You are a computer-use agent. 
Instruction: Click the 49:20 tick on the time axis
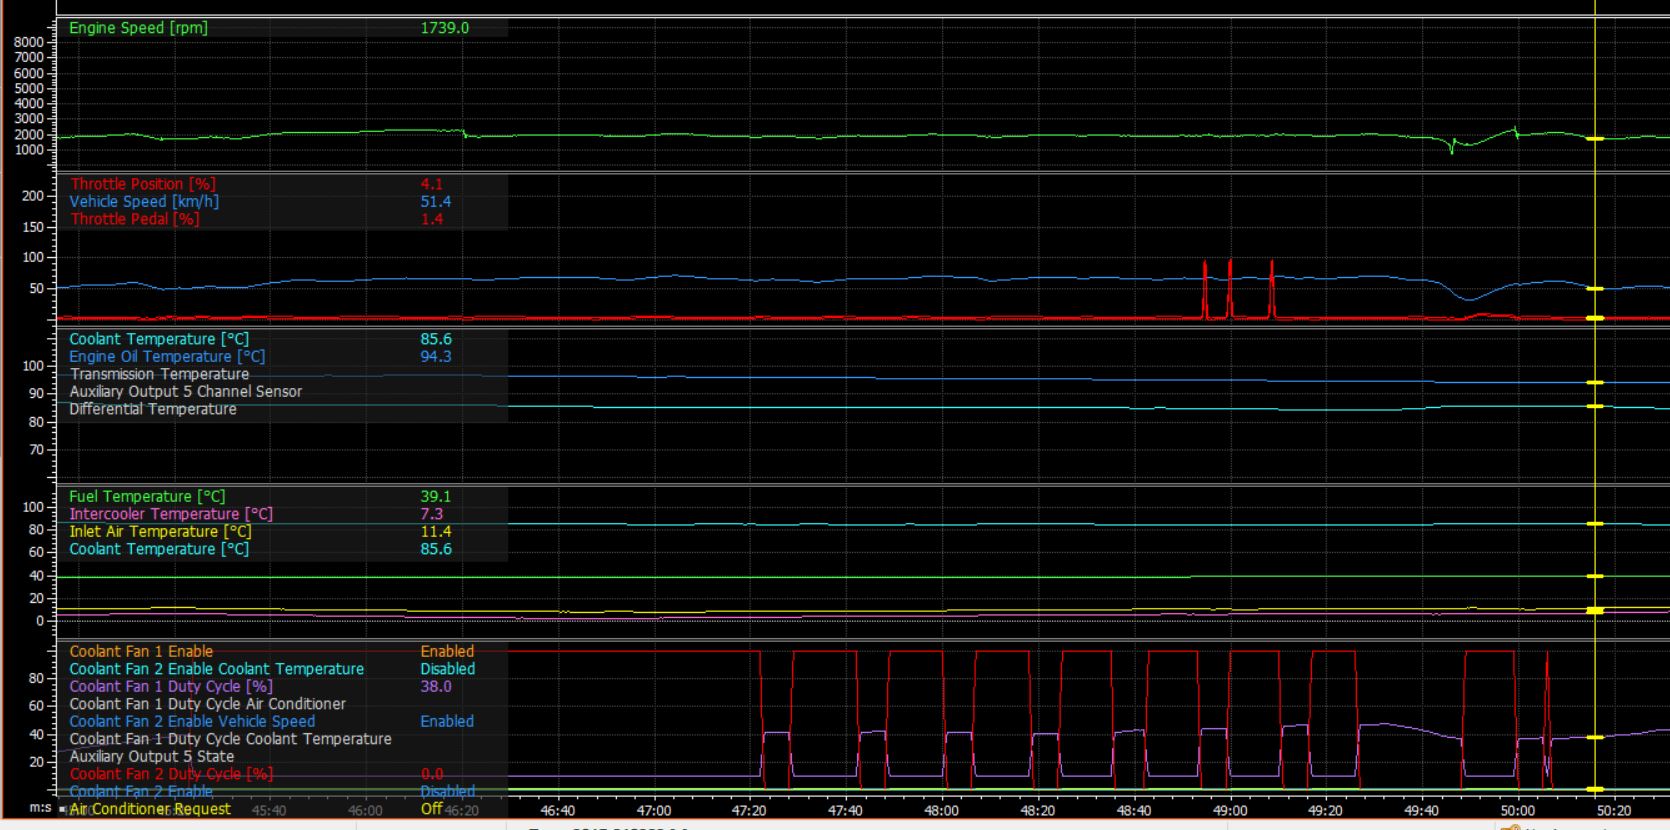click(x=1325, y=811)
